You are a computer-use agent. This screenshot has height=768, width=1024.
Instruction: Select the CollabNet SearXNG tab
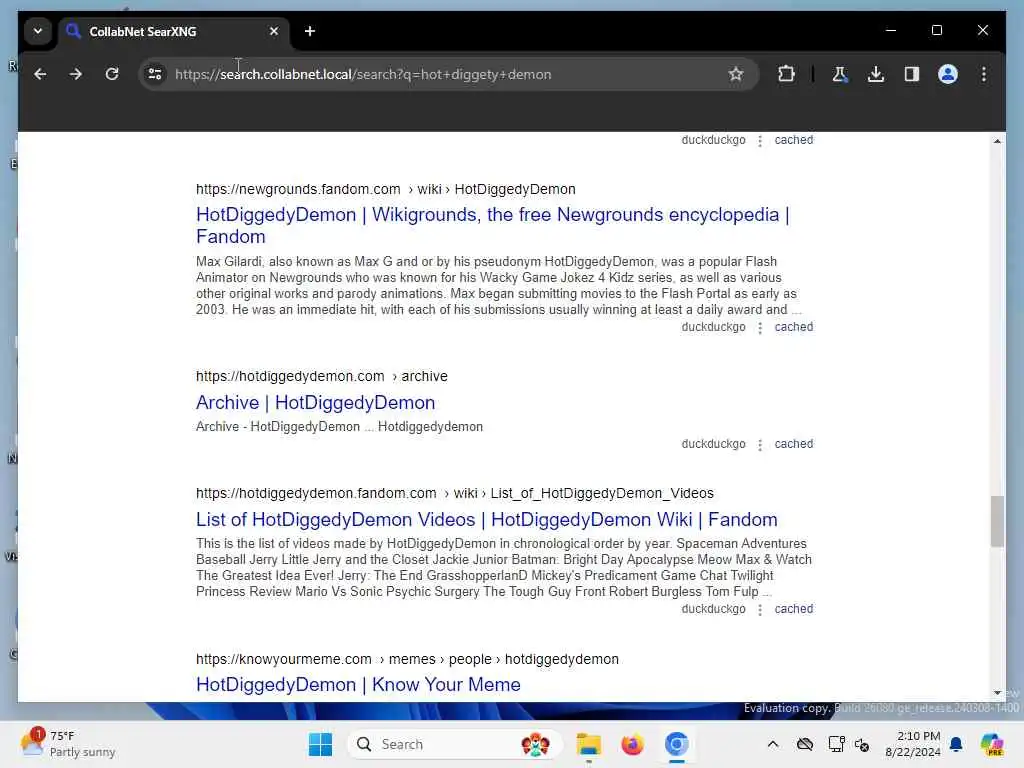click(x=173, y=31)
